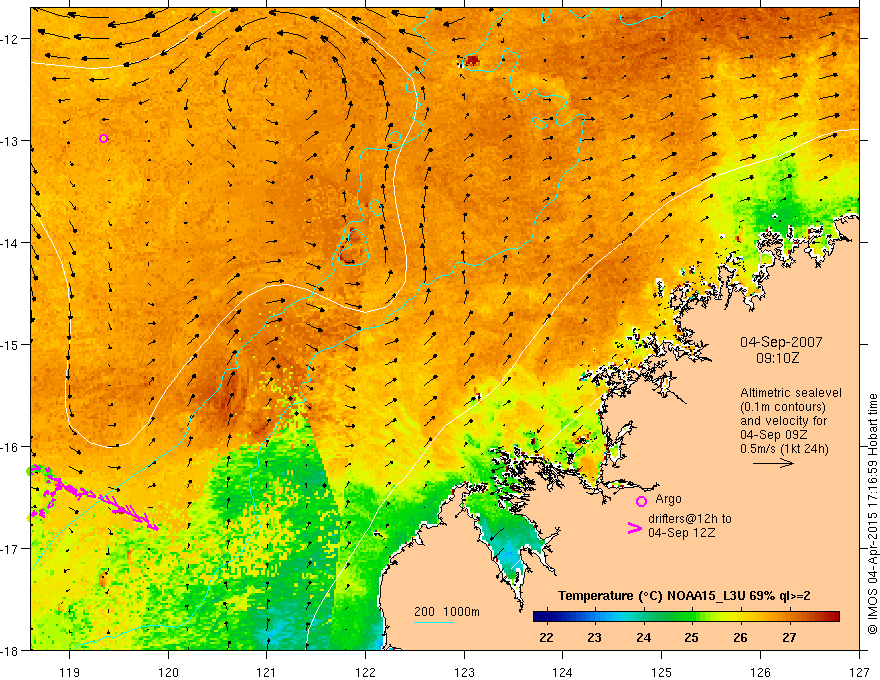The image size is (880, 680).
Task: Click the 'drifters@12h to' legend text
Action: 690,519
